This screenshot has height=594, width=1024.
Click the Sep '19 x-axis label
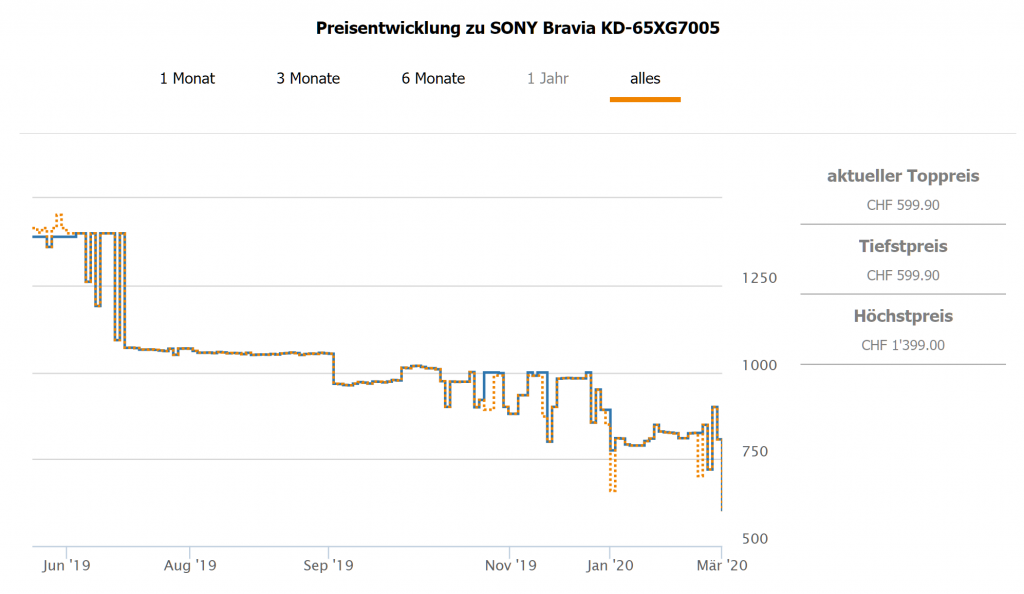[330, 566]
